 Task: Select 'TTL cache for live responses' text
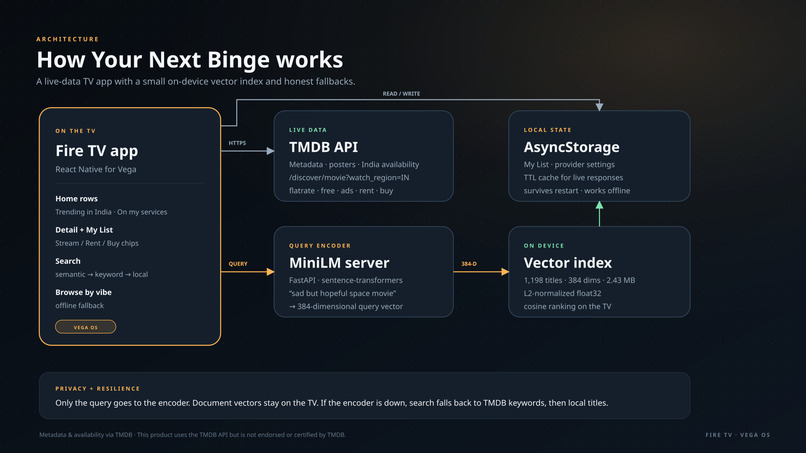(573, 177)
